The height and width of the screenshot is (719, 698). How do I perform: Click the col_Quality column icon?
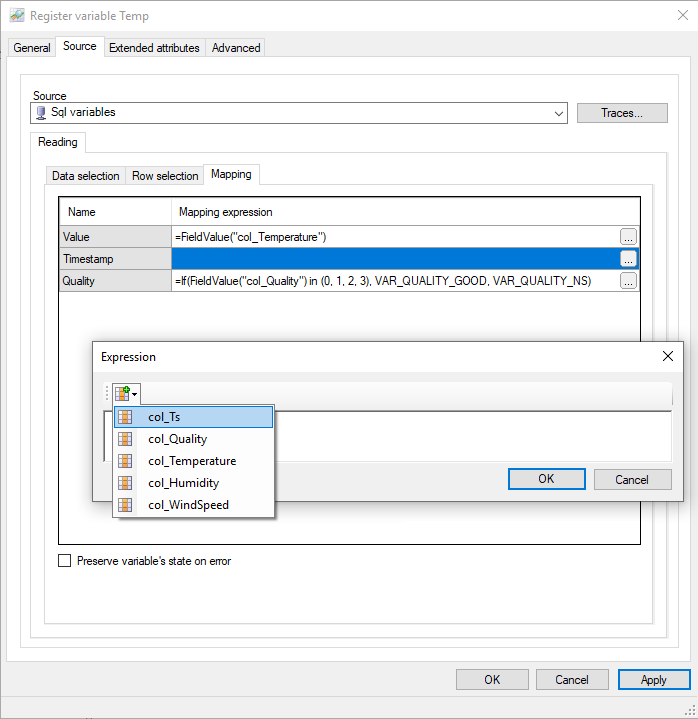click(125, 439)
